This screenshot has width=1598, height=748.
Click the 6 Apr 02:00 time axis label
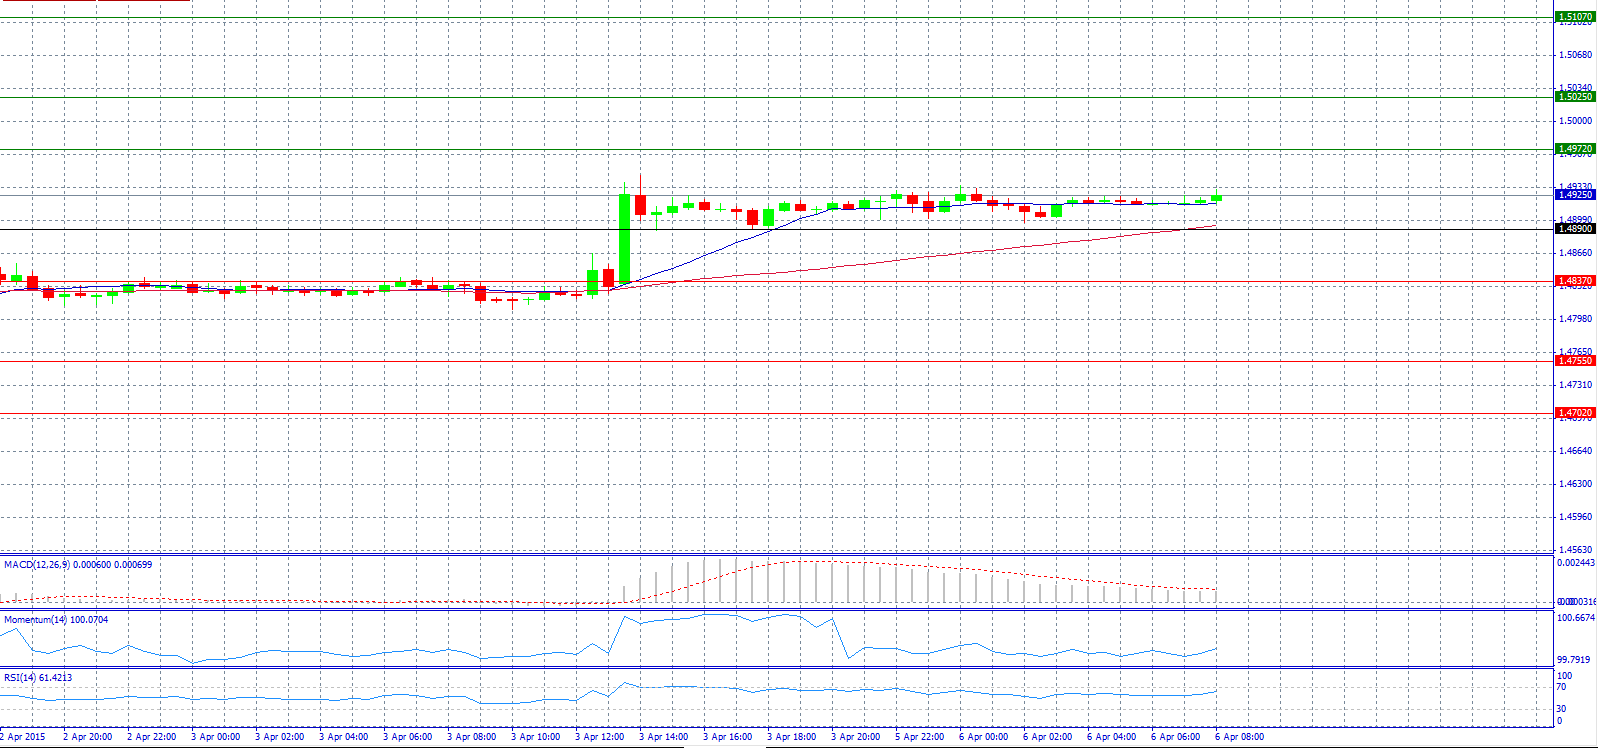[x=1047, y=737]
